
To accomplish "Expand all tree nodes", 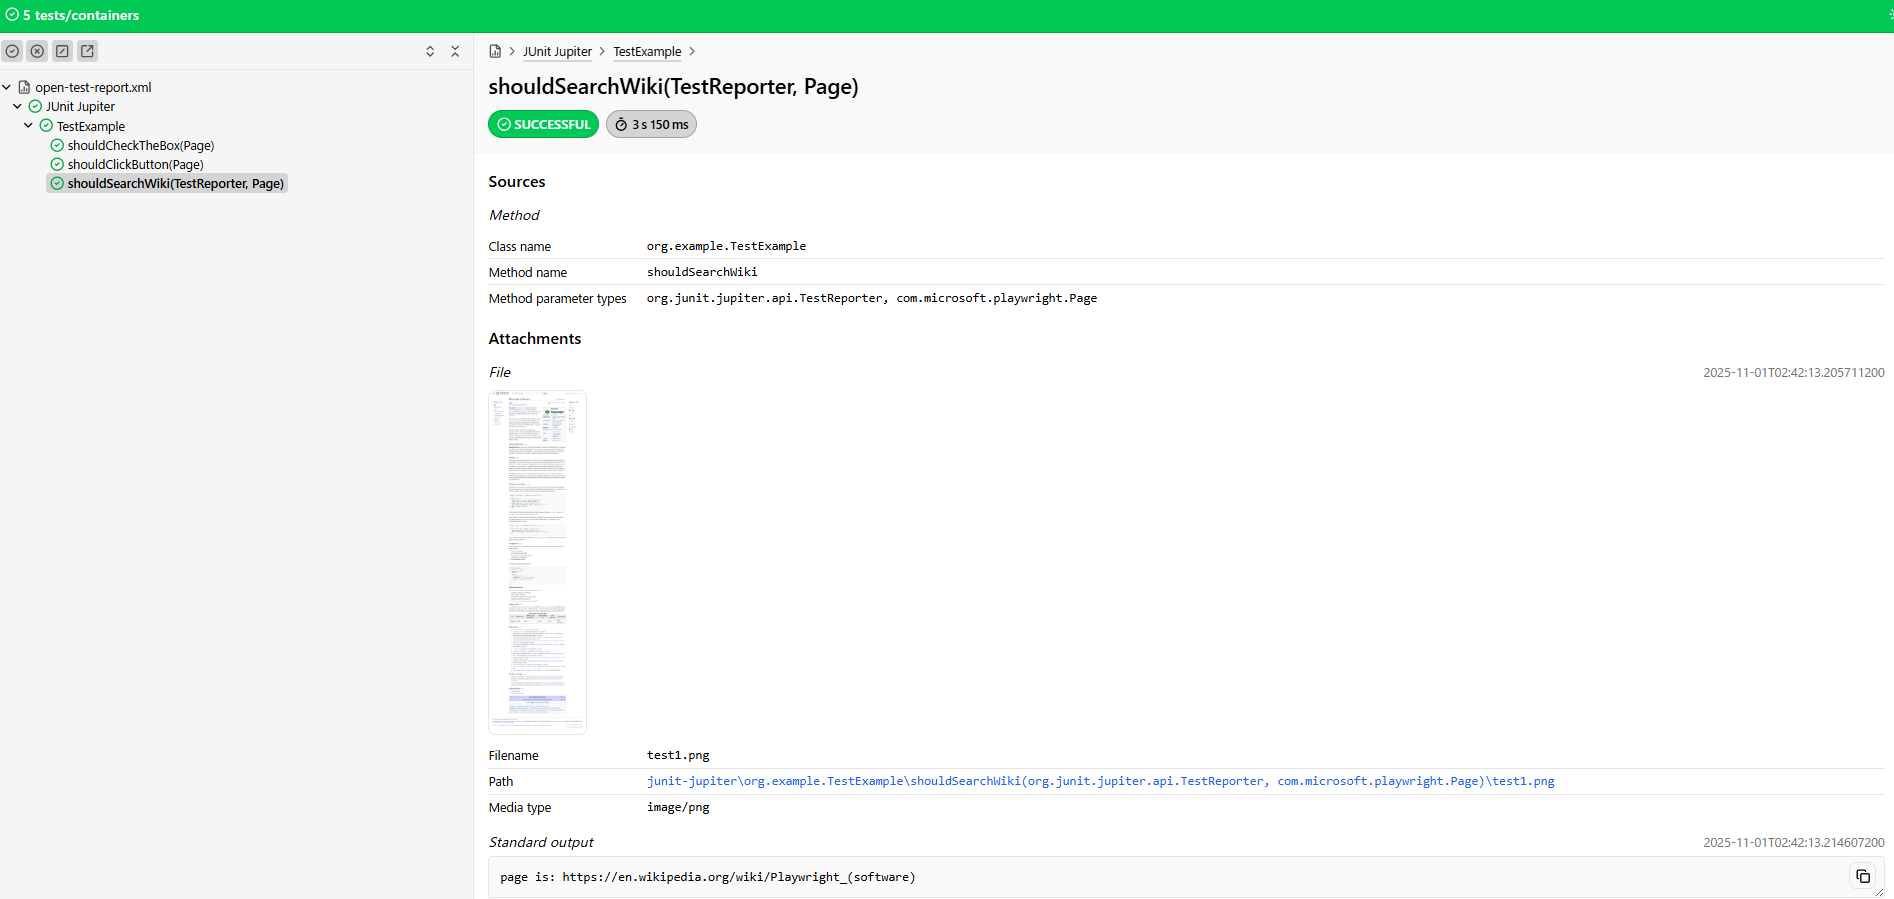I will [x=430, y=51].
